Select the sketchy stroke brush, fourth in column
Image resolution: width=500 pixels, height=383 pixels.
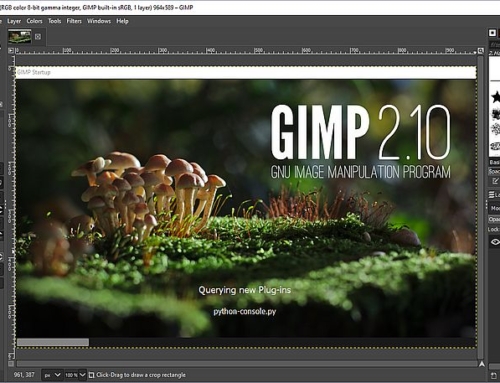(x=496, y=146)
